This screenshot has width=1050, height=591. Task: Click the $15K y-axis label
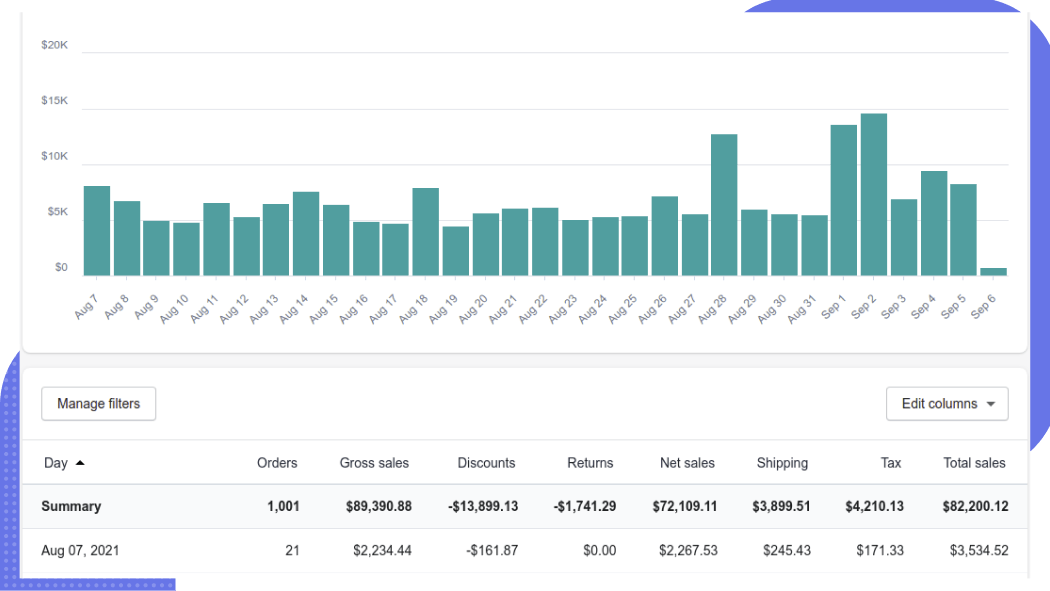point(54,100)
